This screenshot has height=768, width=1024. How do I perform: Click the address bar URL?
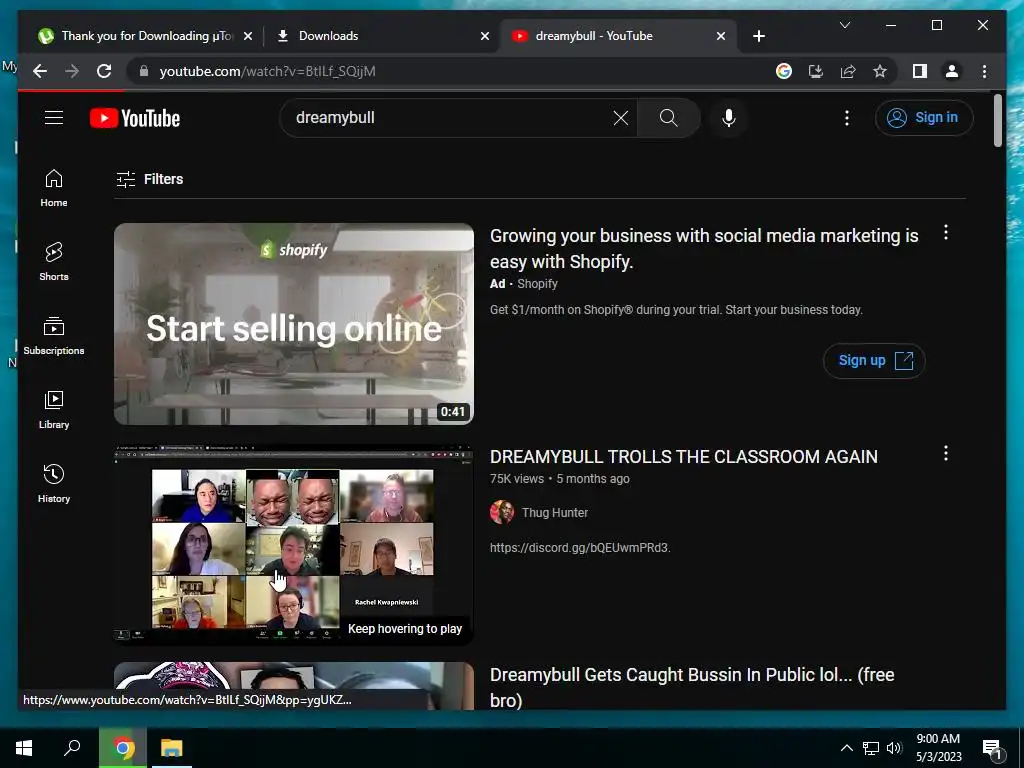click(x=267, y=71)
